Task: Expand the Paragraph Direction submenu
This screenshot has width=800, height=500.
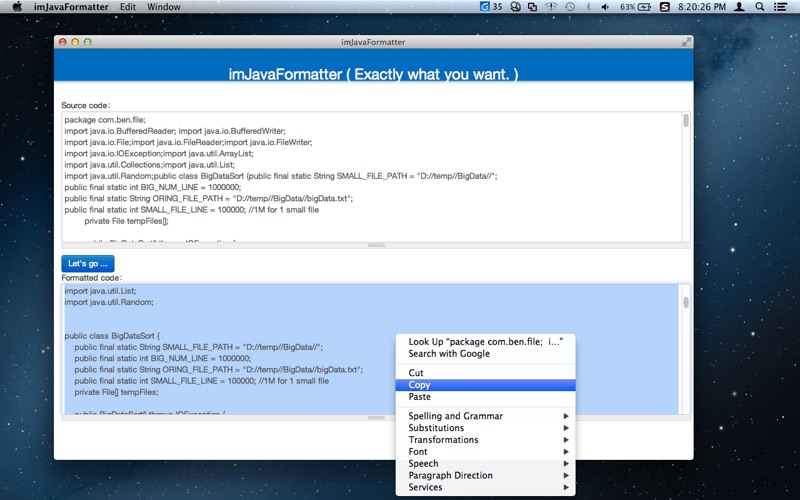Action: coord(485,476)
